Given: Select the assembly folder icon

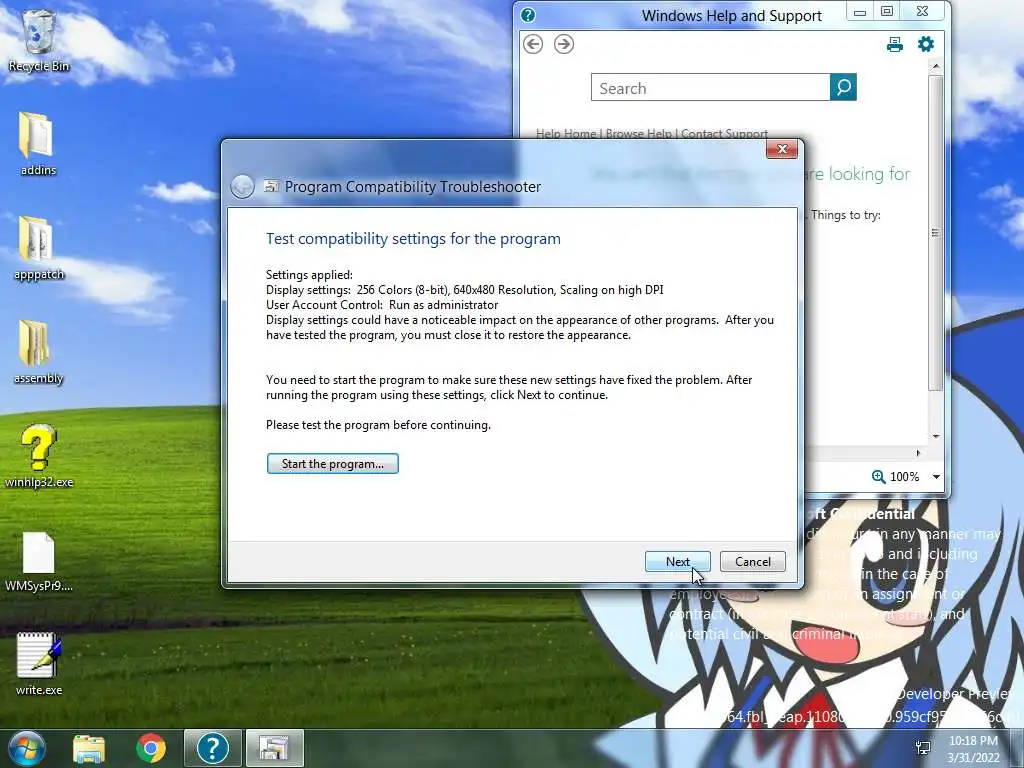Looking at the screenshot, I should click(x=38, y=353).
